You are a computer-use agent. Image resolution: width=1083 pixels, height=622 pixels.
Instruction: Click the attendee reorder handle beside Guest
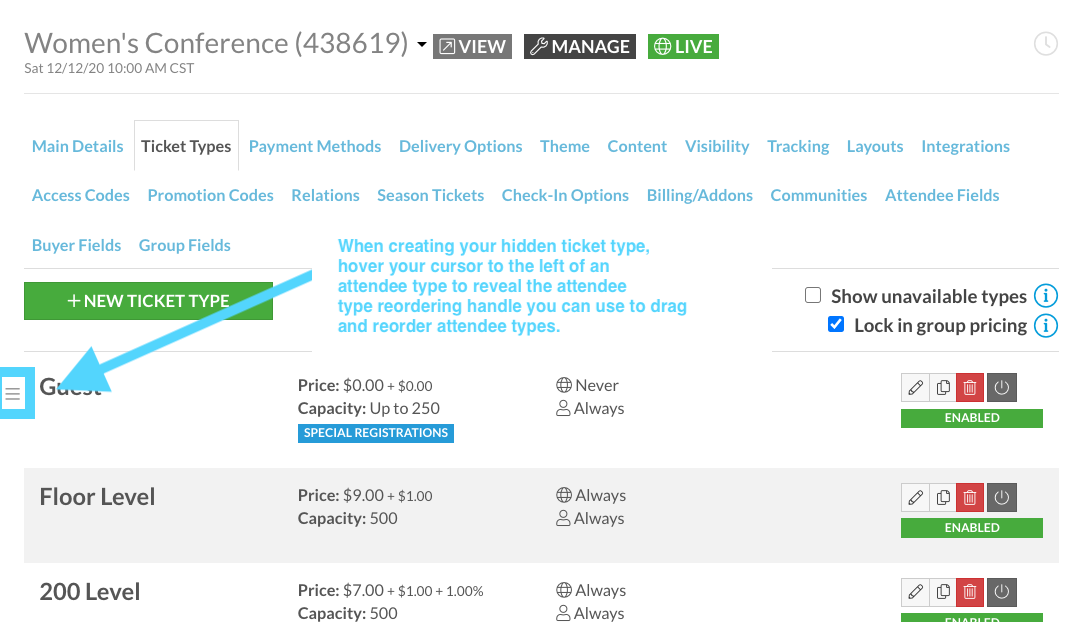[14, 393]
